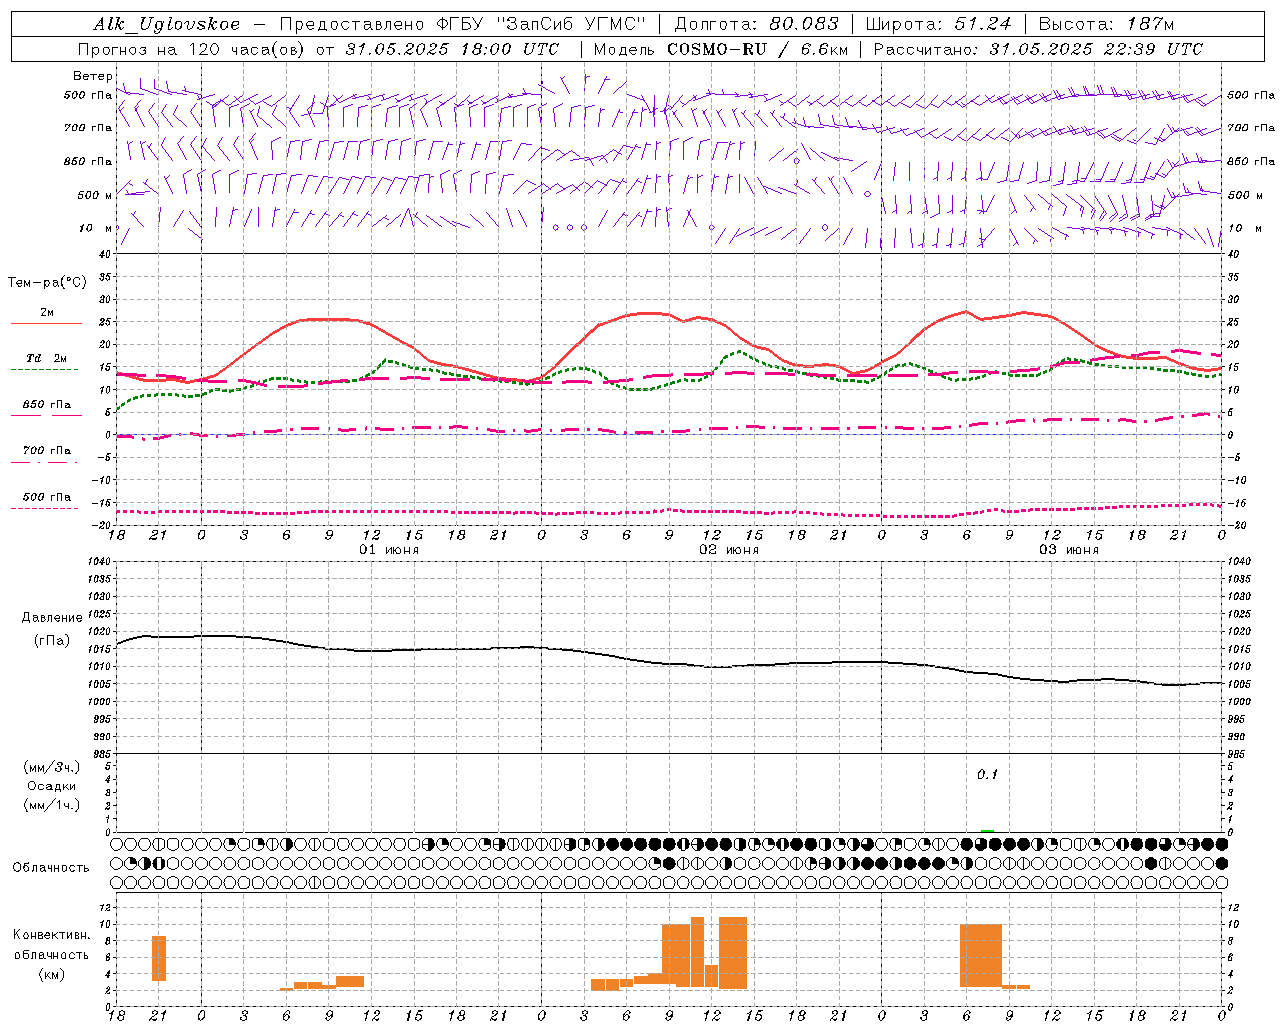Click the 700 гПа temperature legend line

pos(44,462)
